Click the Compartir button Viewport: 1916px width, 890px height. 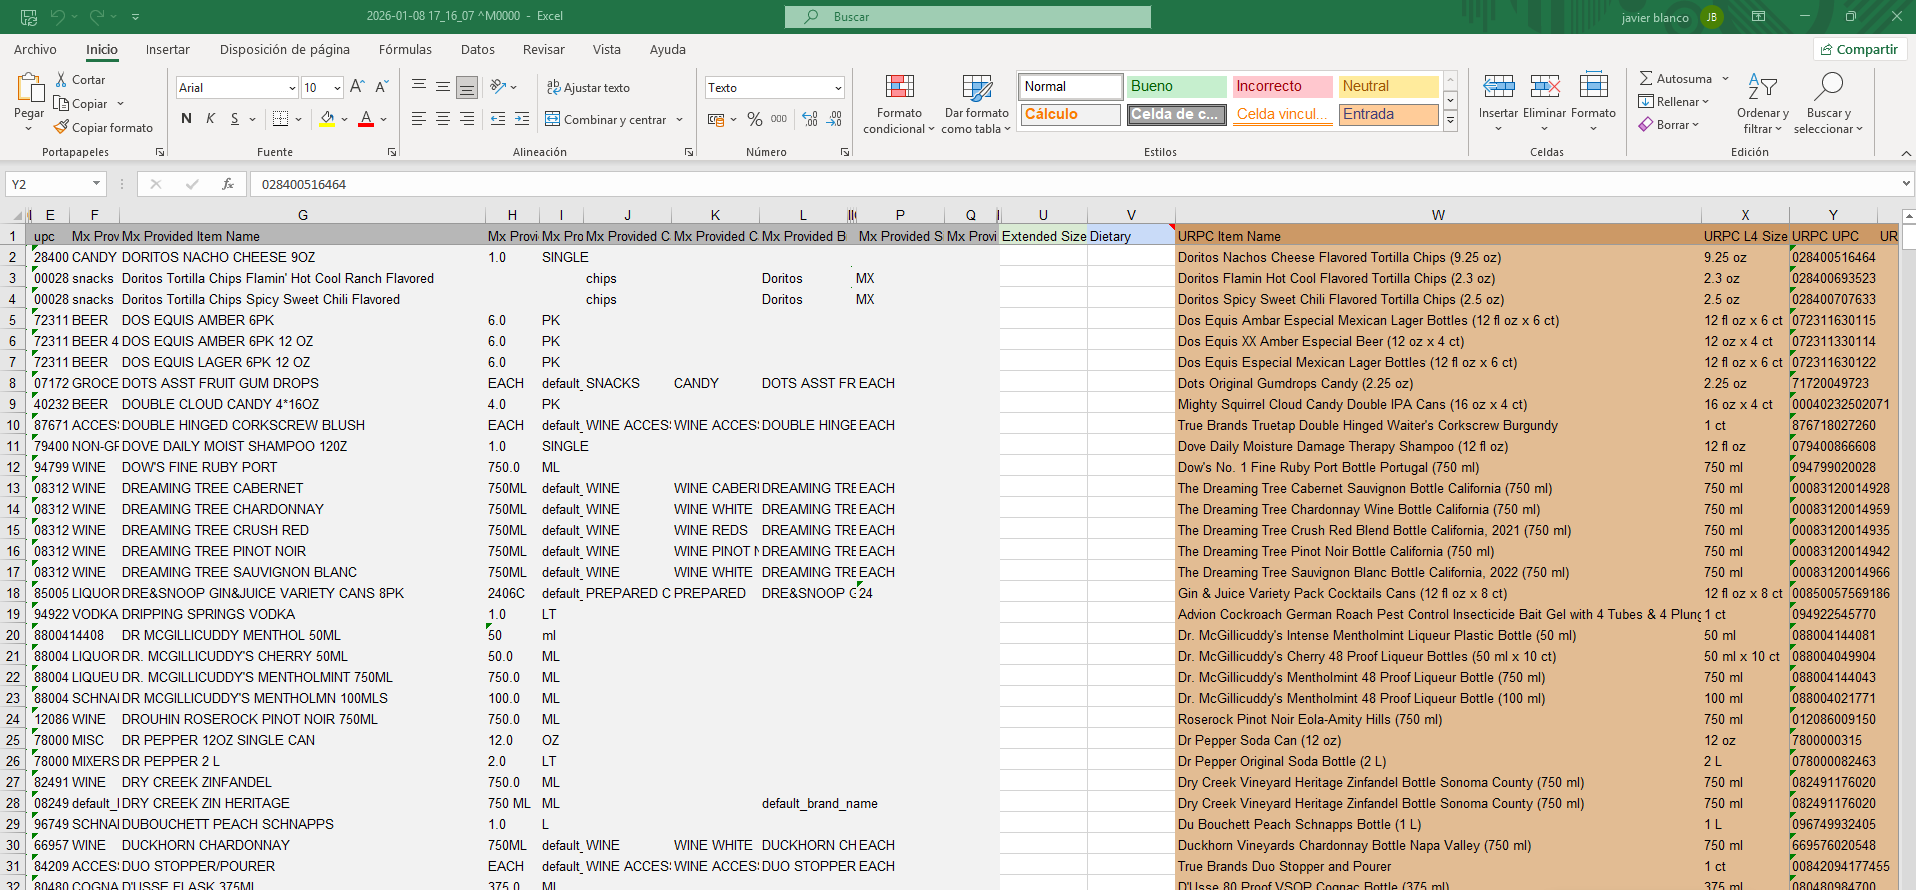click(1860, 49)
